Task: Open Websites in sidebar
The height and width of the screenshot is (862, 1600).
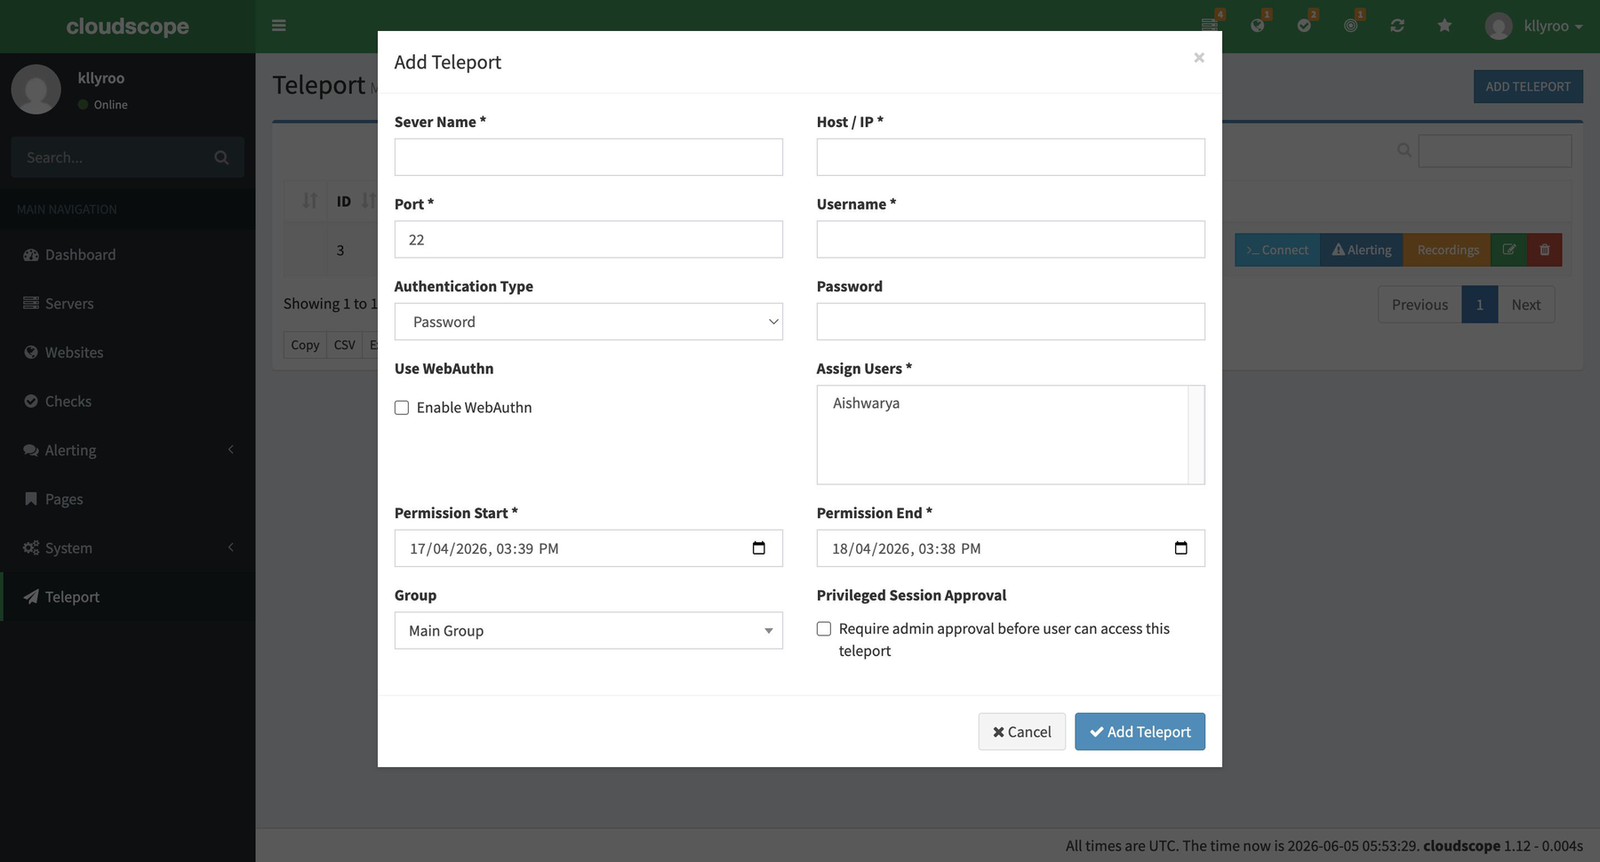Action: [127, 353]
